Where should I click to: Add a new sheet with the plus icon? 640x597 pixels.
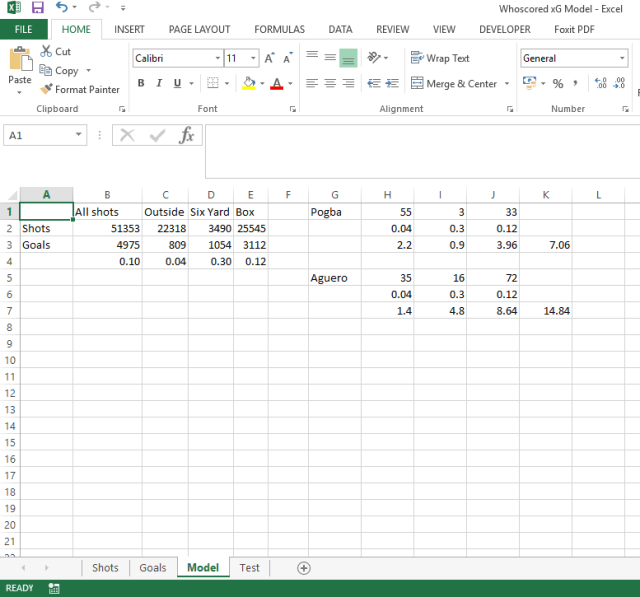pos(304,568)
